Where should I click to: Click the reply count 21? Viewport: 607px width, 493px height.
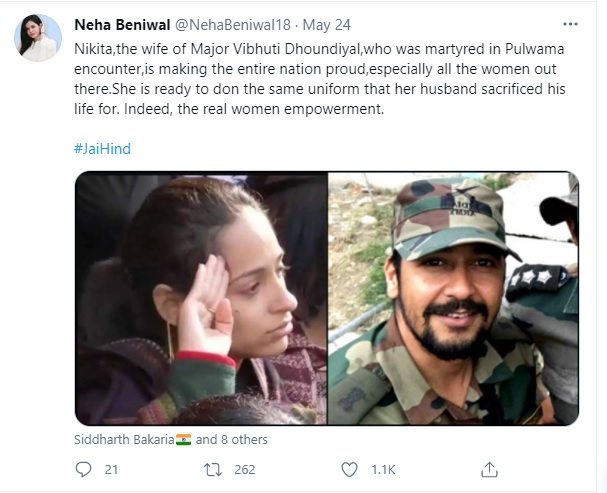click(x=112, y=469)
